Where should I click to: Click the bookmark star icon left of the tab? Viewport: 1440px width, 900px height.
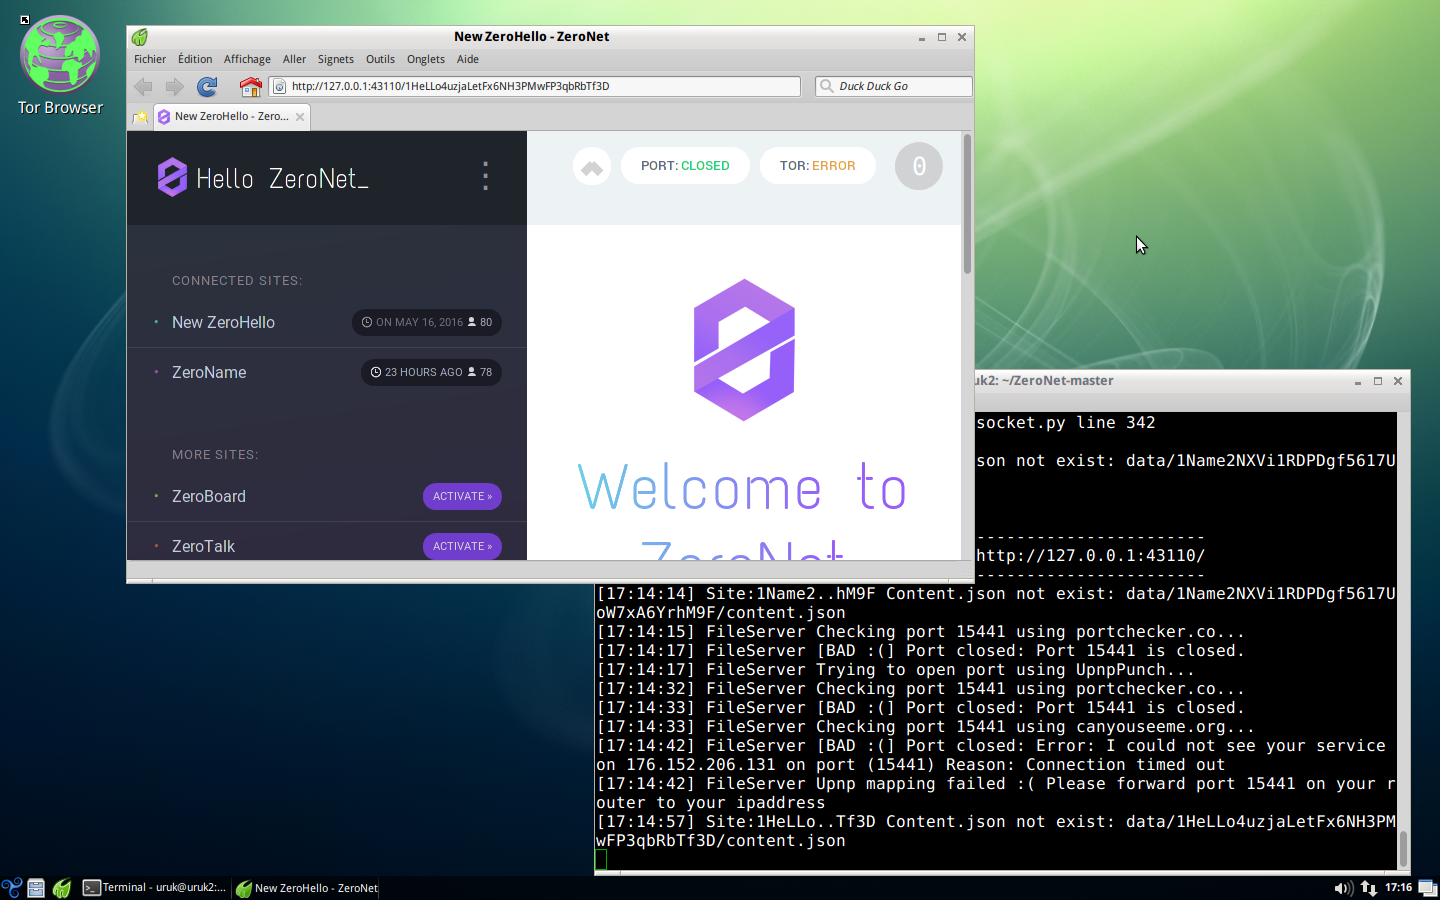(139, 116)
